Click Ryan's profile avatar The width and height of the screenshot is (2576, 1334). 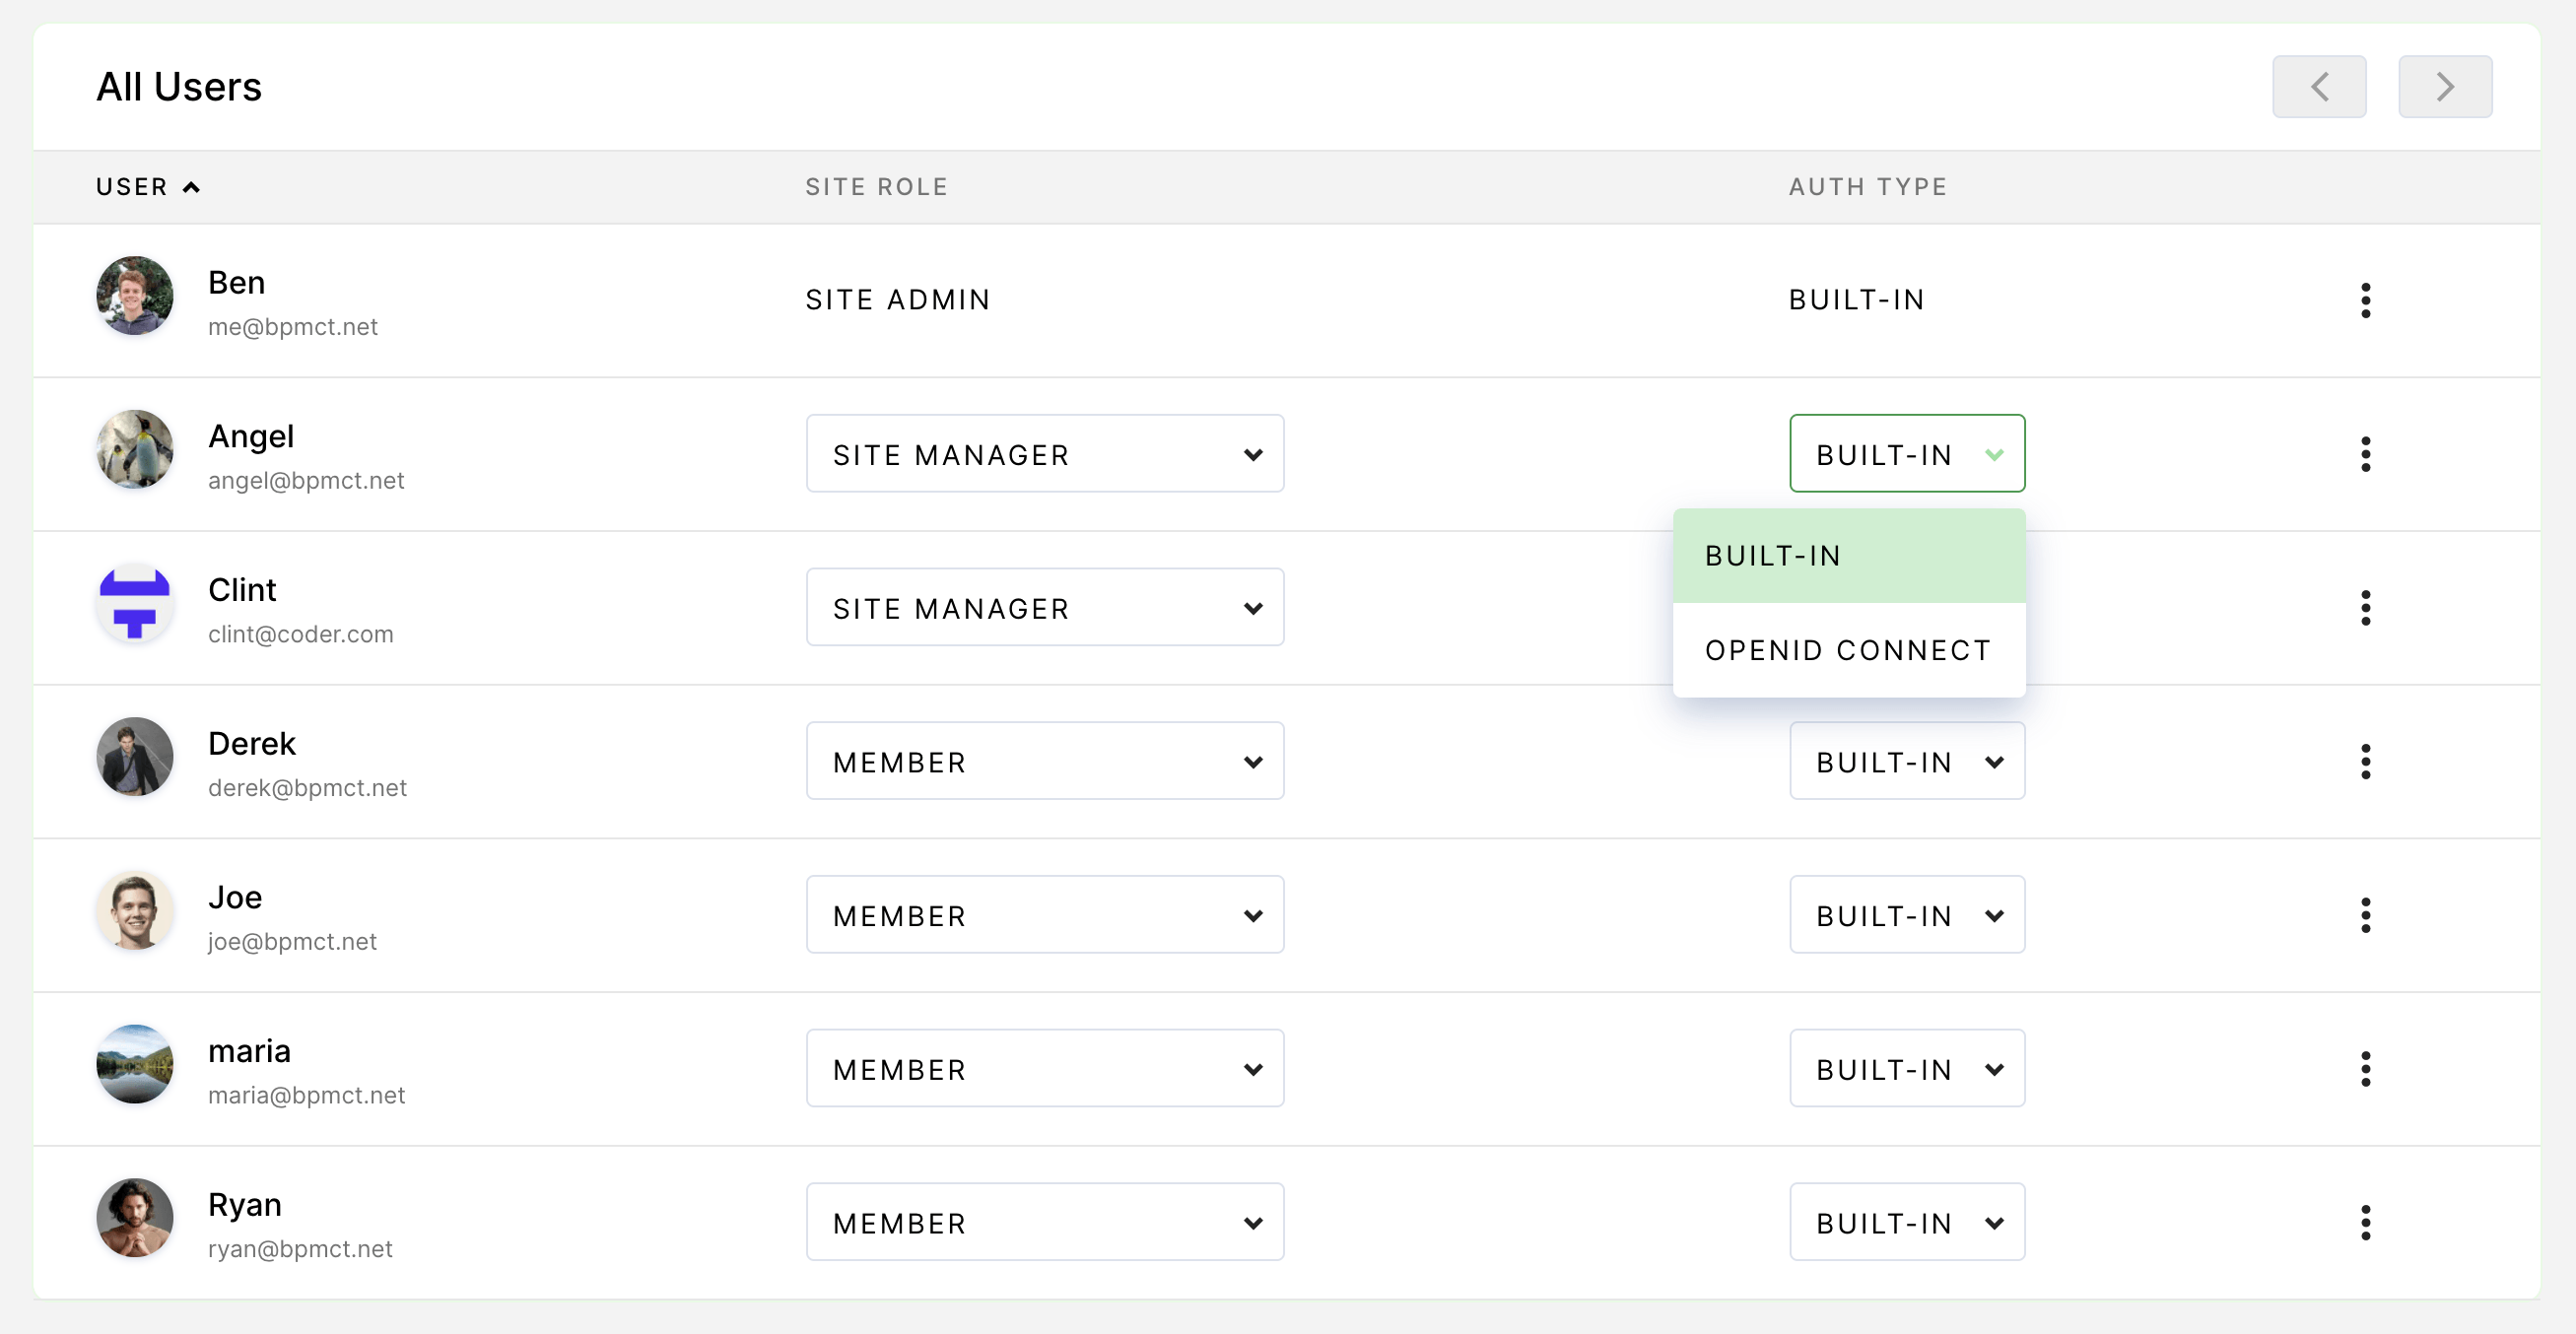135,1218
